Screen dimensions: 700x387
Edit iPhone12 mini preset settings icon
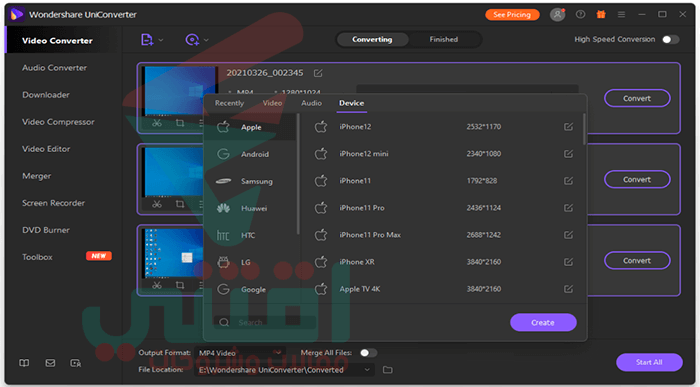(x=568, y=154)
